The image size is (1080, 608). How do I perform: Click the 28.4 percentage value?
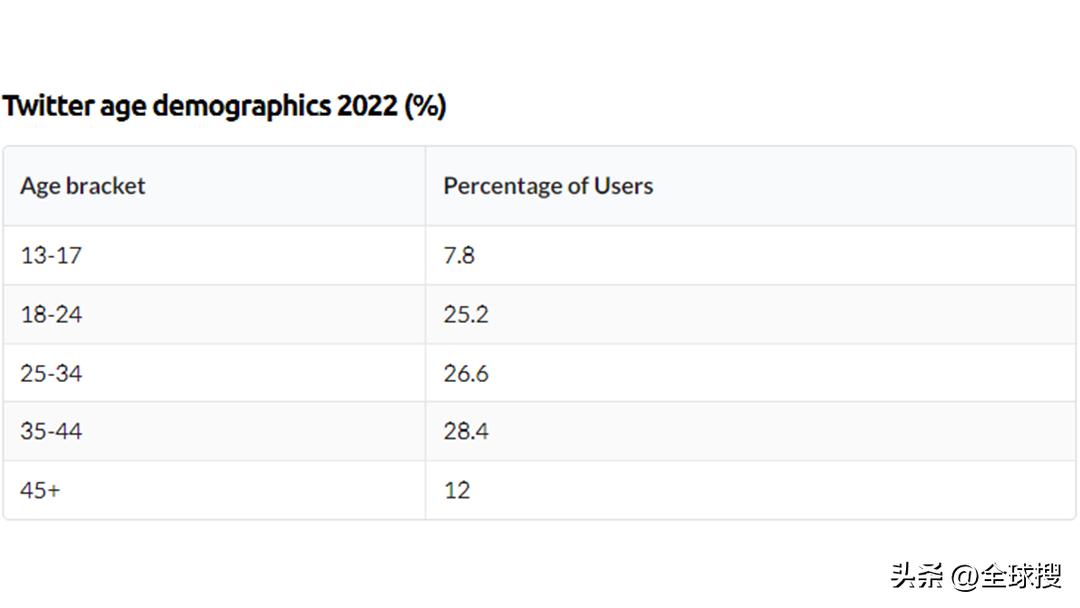pos(466,431)
